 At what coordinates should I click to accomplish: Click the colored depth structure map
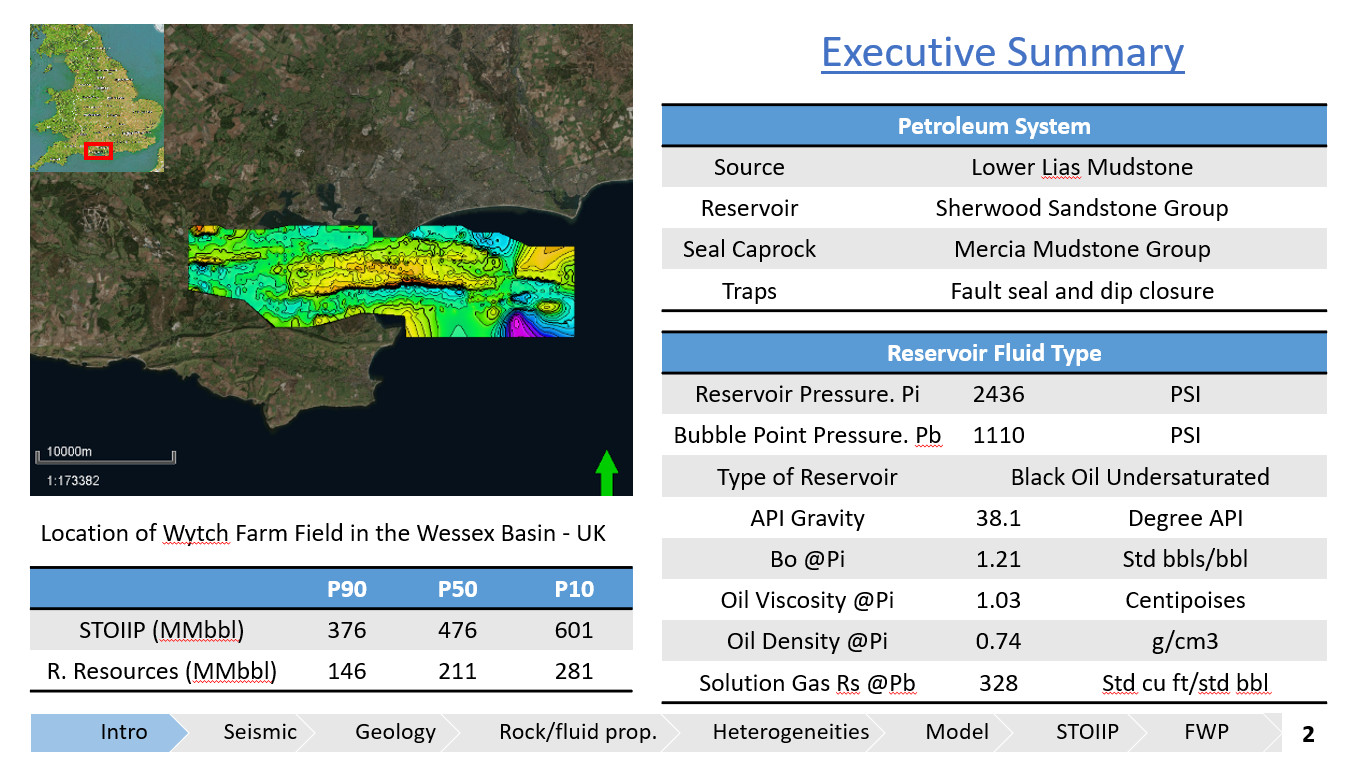pos(382,282)
